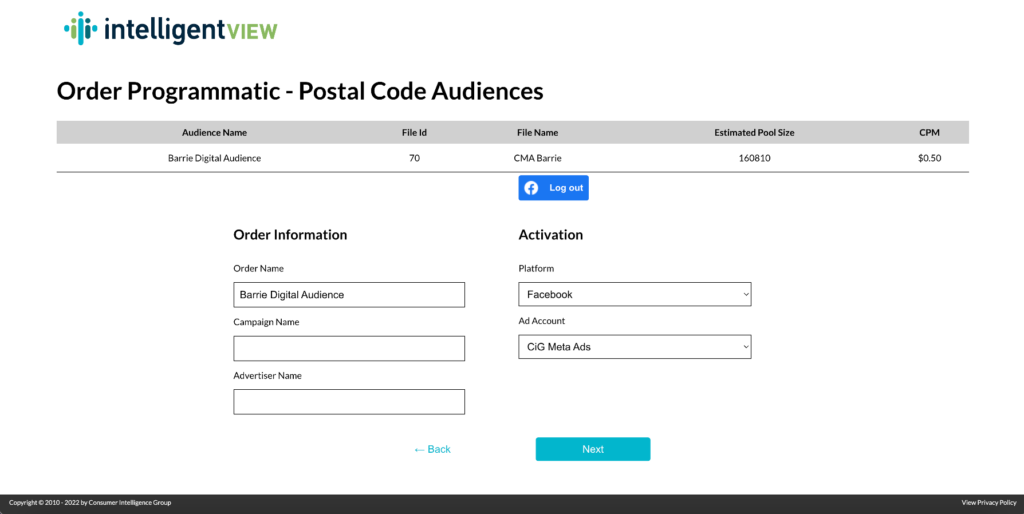Select the Barrie Digital Audience table row

[513, 158]
